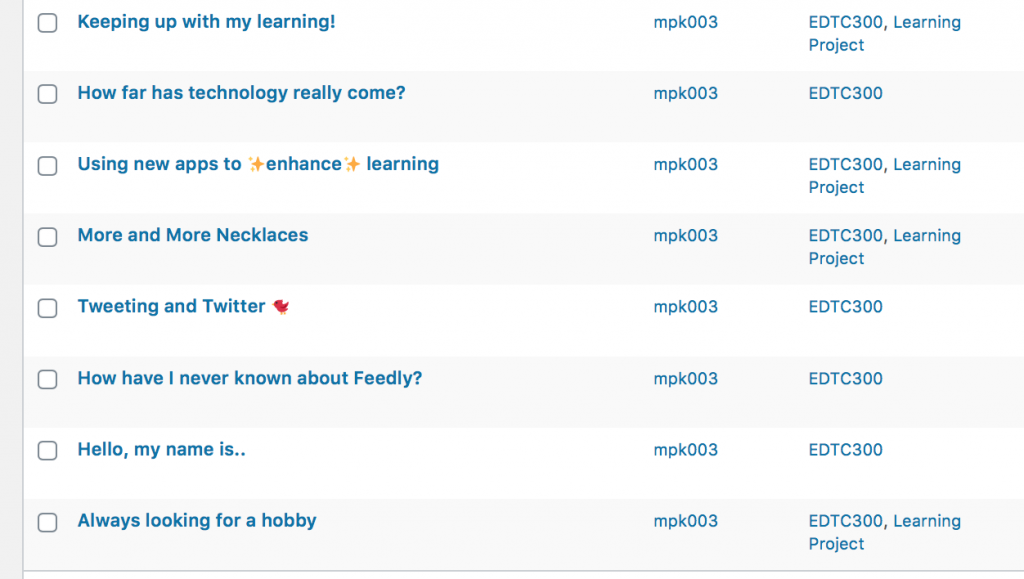Image resolution: width=1024 pixels, height=579 pixels.
Task: Open Using new apps to enhance learning post
Action: 258,164
